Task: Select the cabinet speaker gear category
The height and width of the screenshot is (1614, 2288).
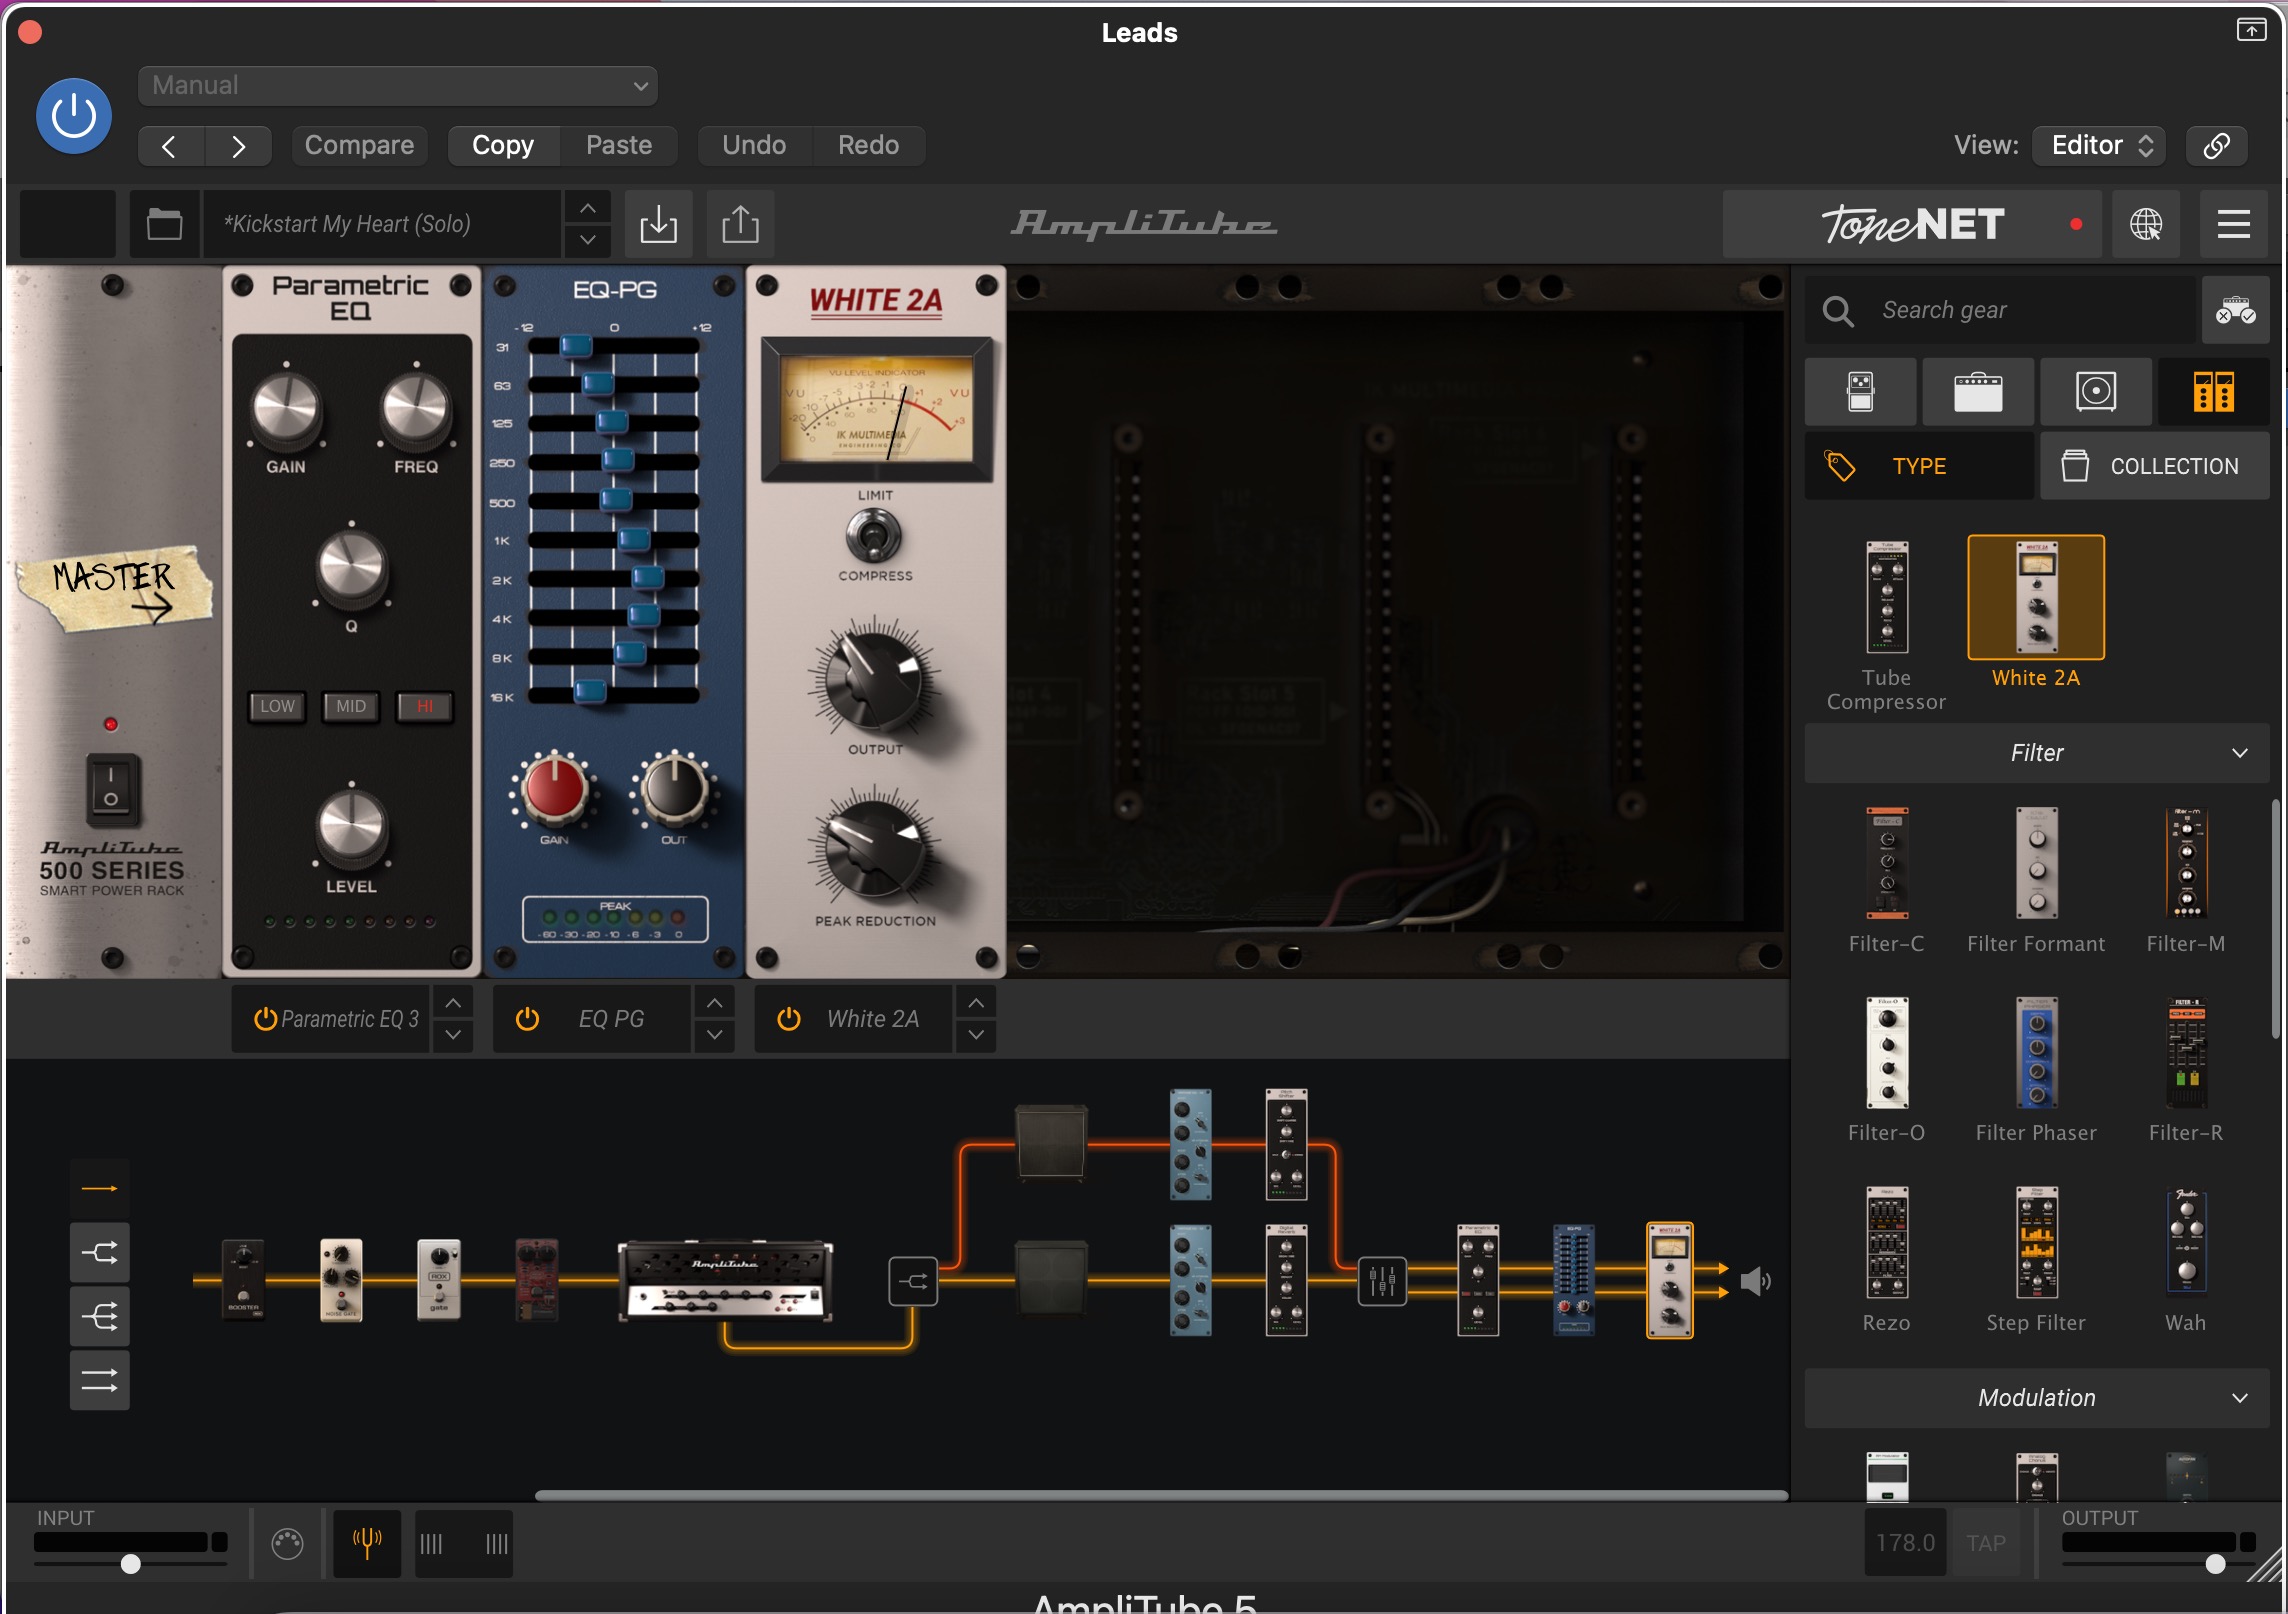Action: tap(2096, 392)
